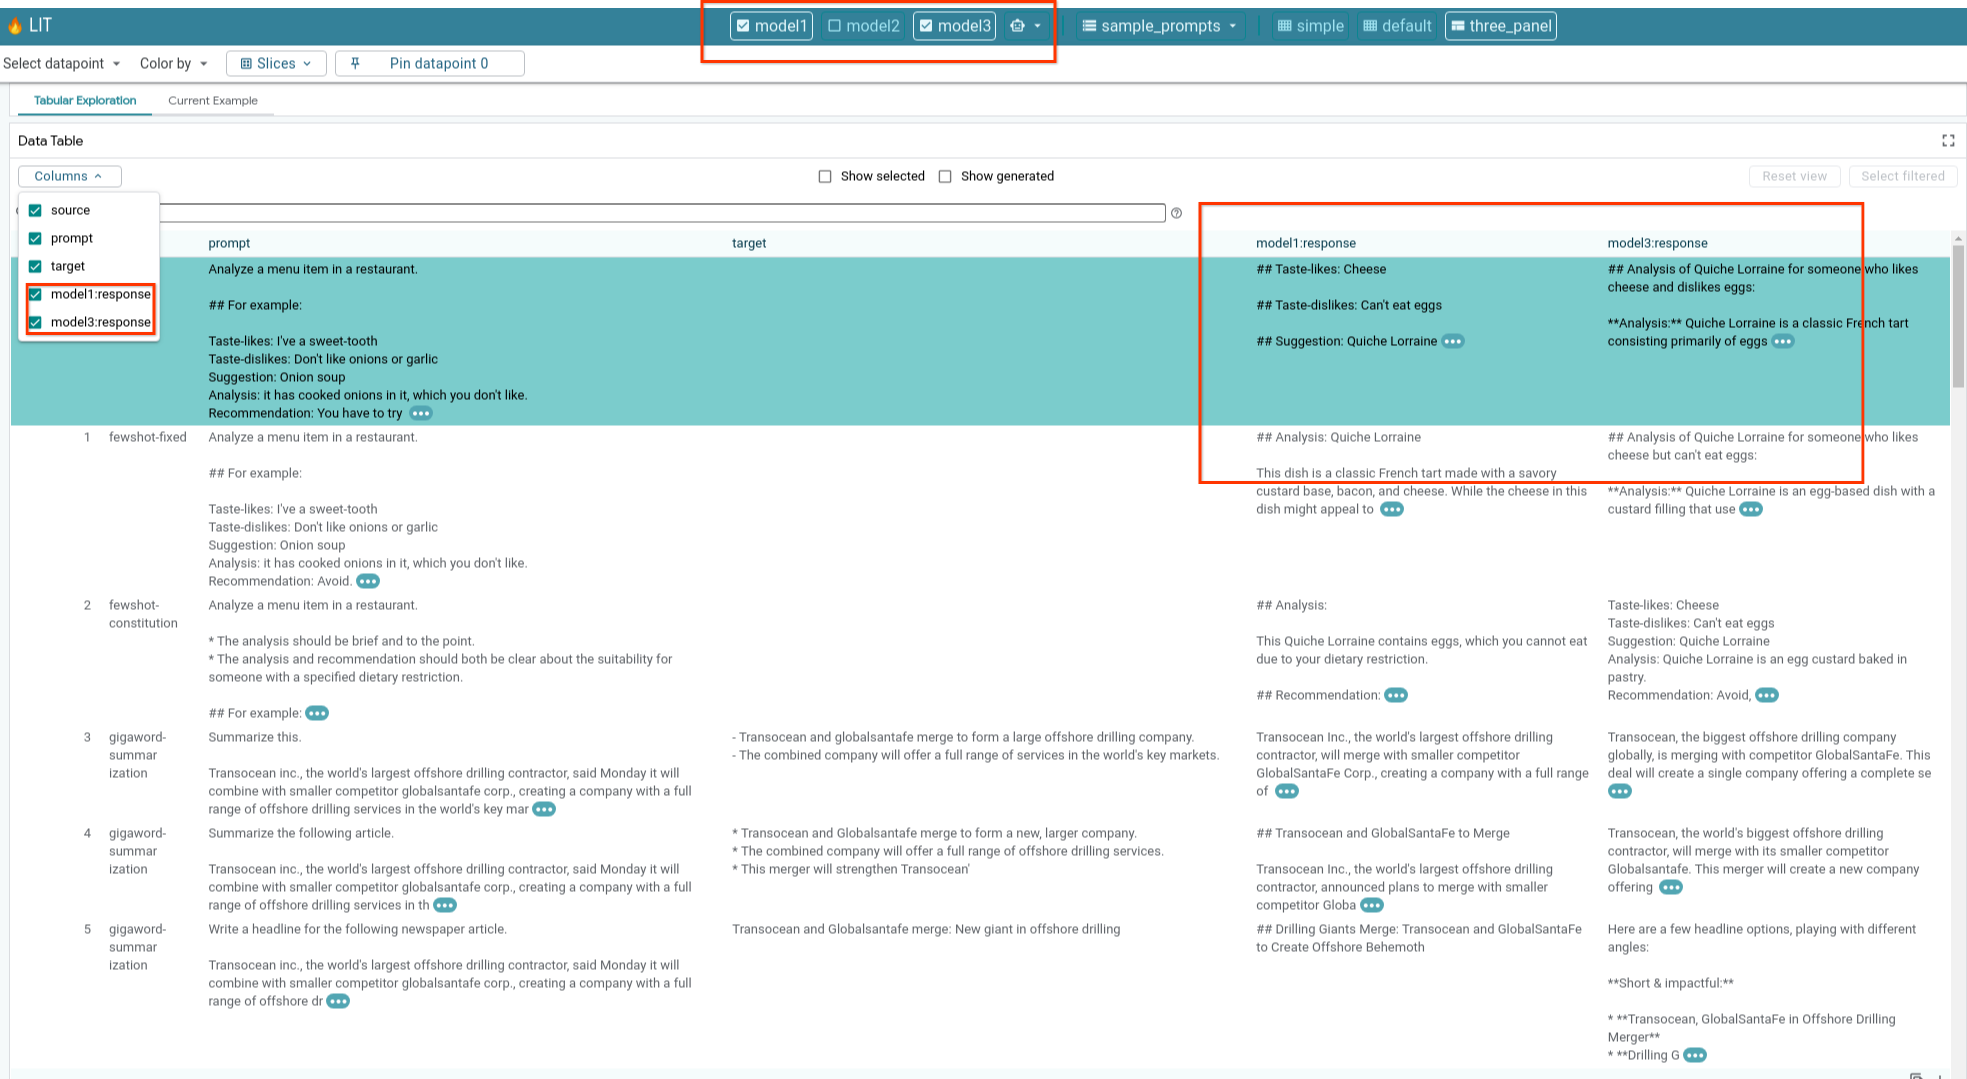1967x1079 pixels.
Task: Expand the Data Table to fullscreen
Action: pos(1948,141)
